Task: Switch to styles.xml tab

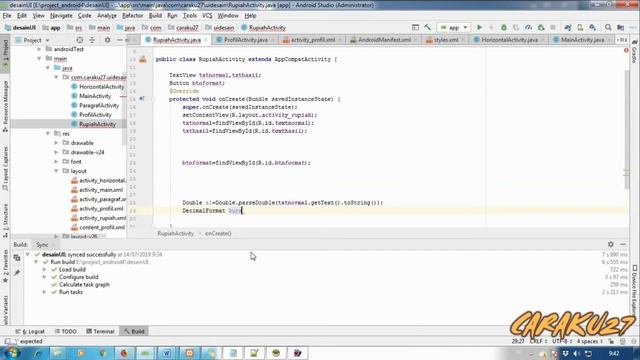Action: pyautogui.click(x=446, y=40)
